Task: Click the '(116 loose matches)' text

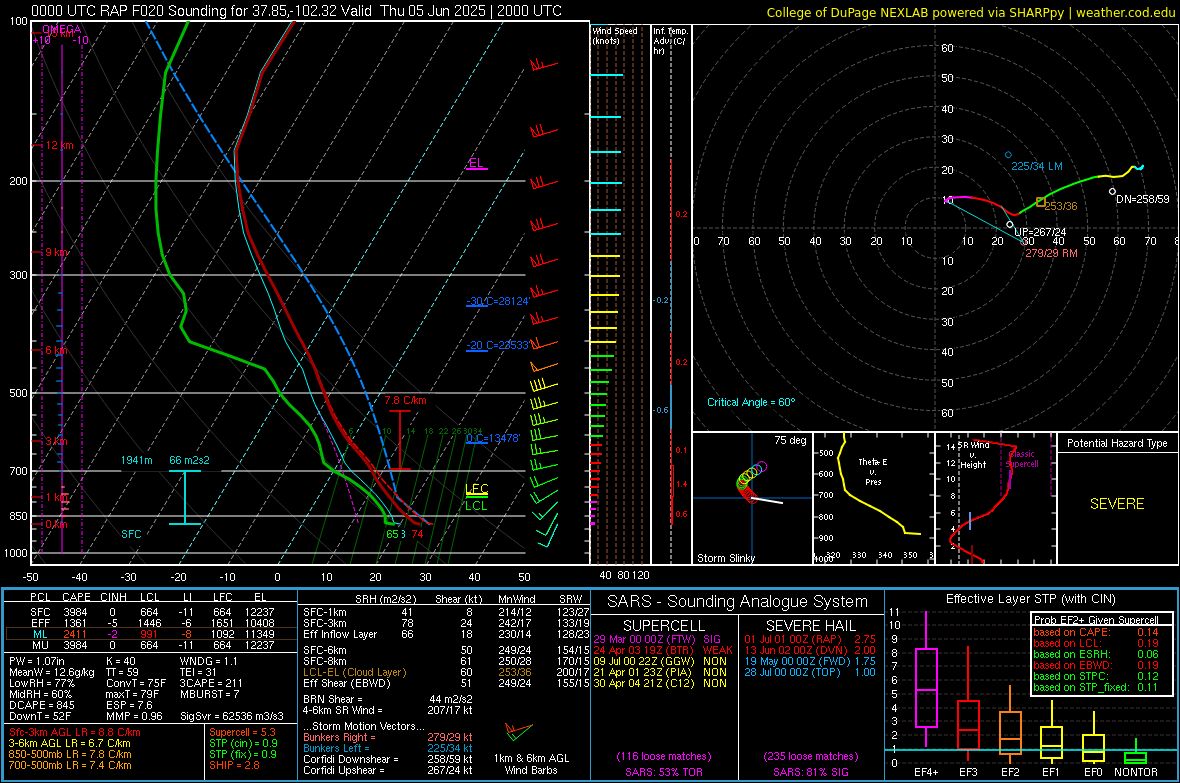Action: 664,756
